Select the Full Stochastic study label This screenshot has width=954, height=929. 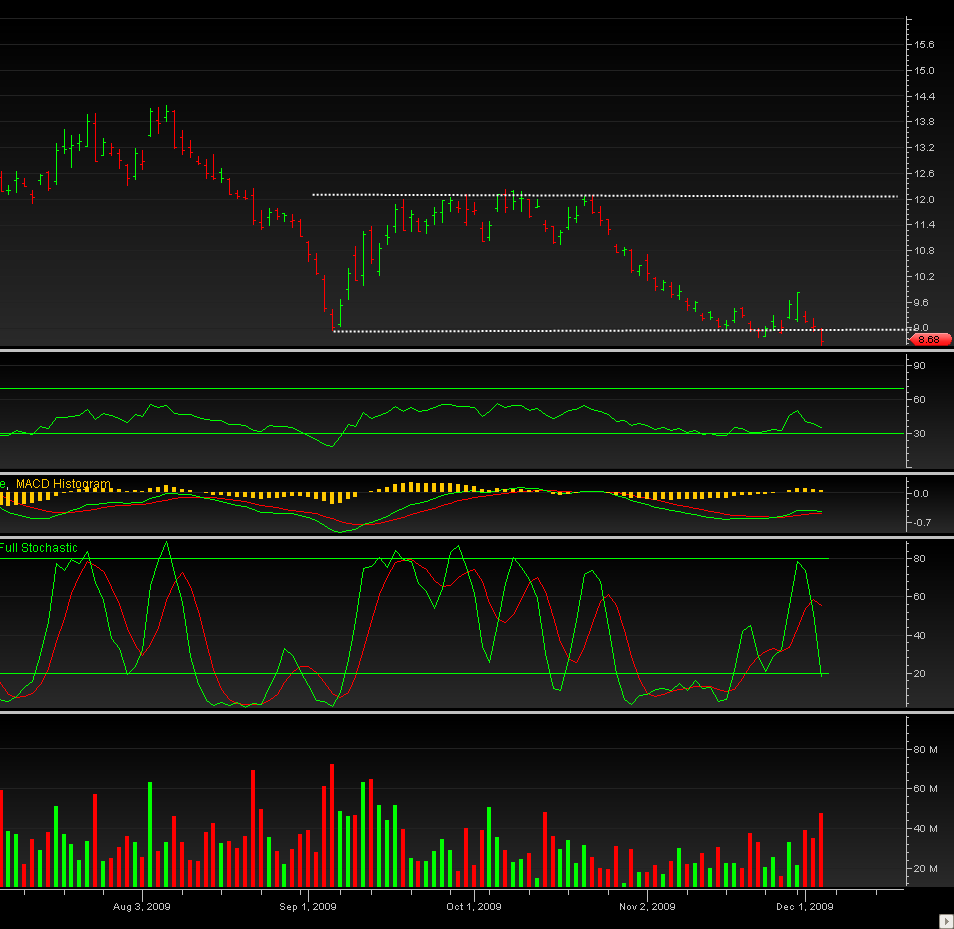[x=39, y=548]
